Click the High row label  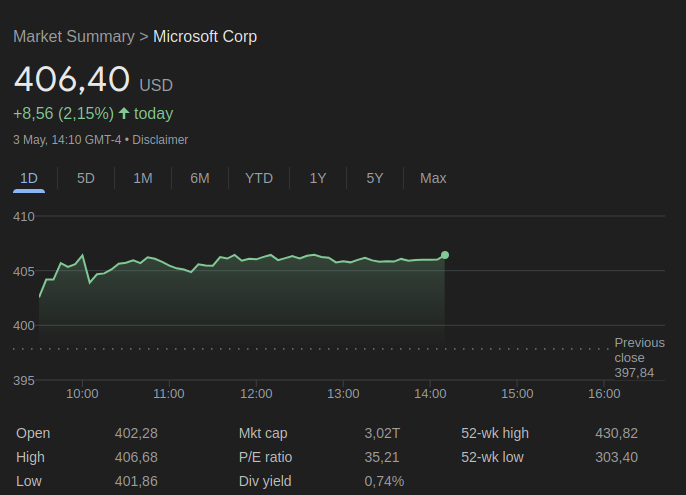click(30, 457)
